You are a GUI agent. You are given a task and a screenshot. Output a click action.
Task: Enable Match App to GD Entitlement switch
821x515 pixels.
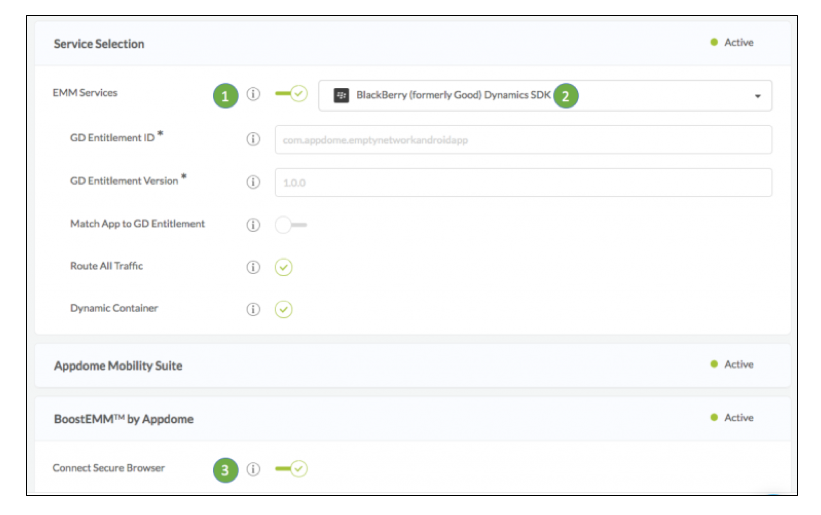pos(291,225)
